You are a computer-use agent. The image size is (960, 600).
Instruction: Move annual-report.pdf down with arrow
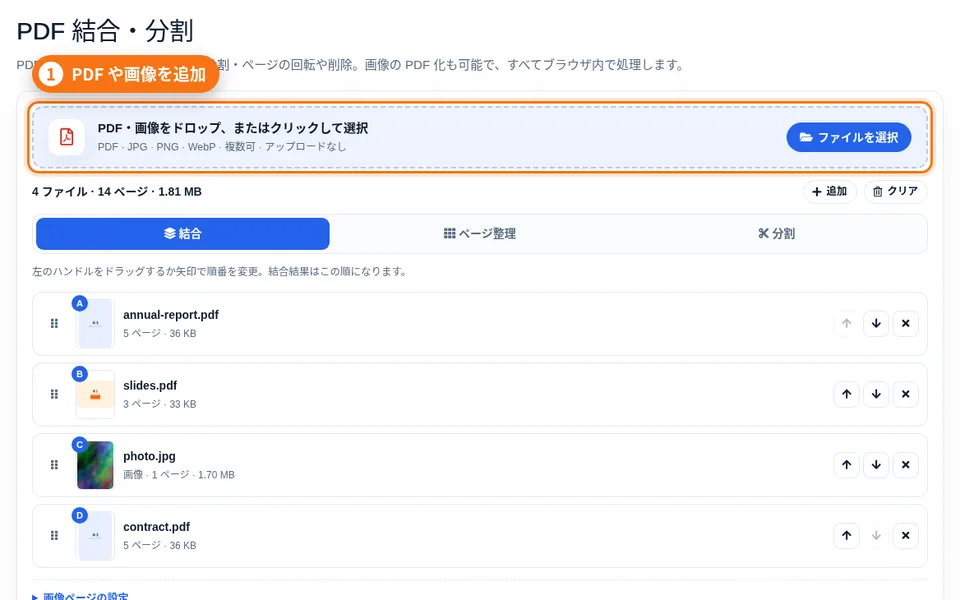tap(876, 323)
